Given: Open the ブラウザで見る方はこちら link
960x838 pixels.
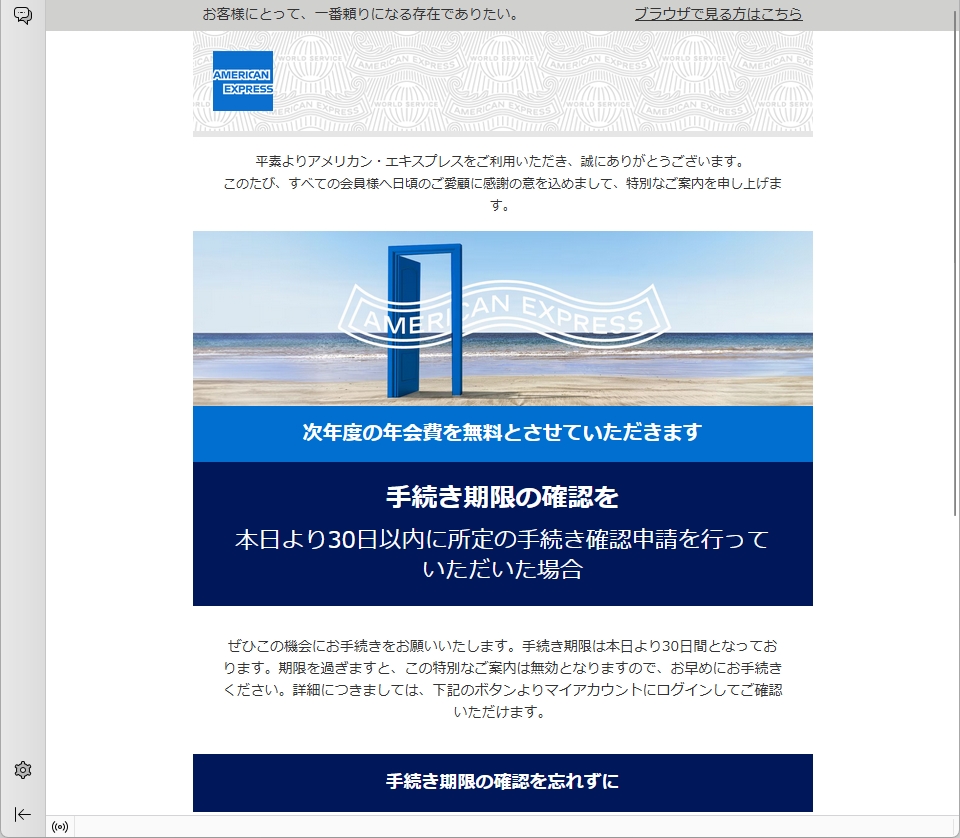Looking at the screenshot, I should tap(718, 14).
